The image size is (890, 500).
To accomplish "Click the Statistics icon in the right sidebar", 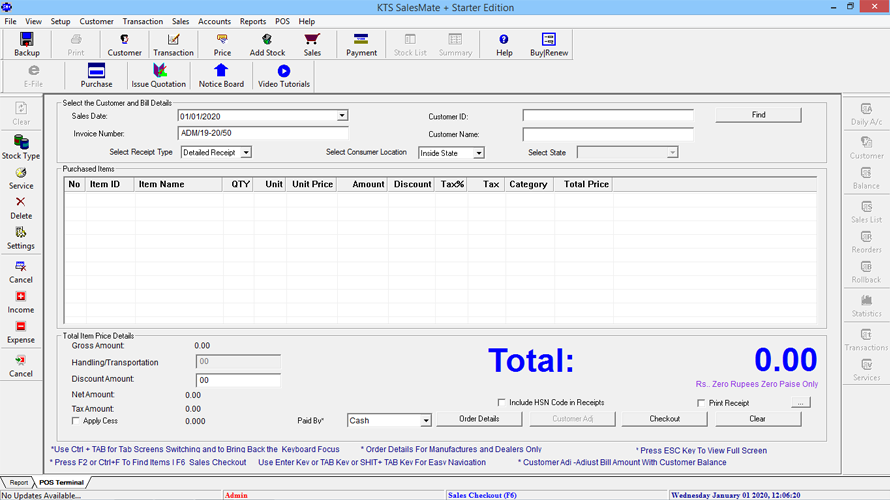I will pyautogui.click(x=866, y=305).
